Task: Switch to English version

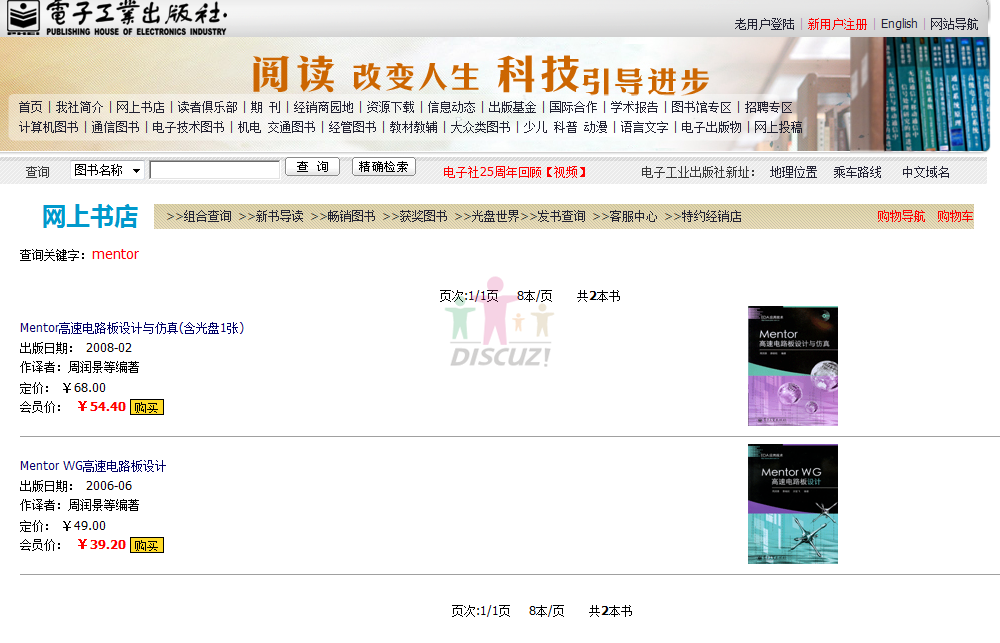Action: point(899,24)
